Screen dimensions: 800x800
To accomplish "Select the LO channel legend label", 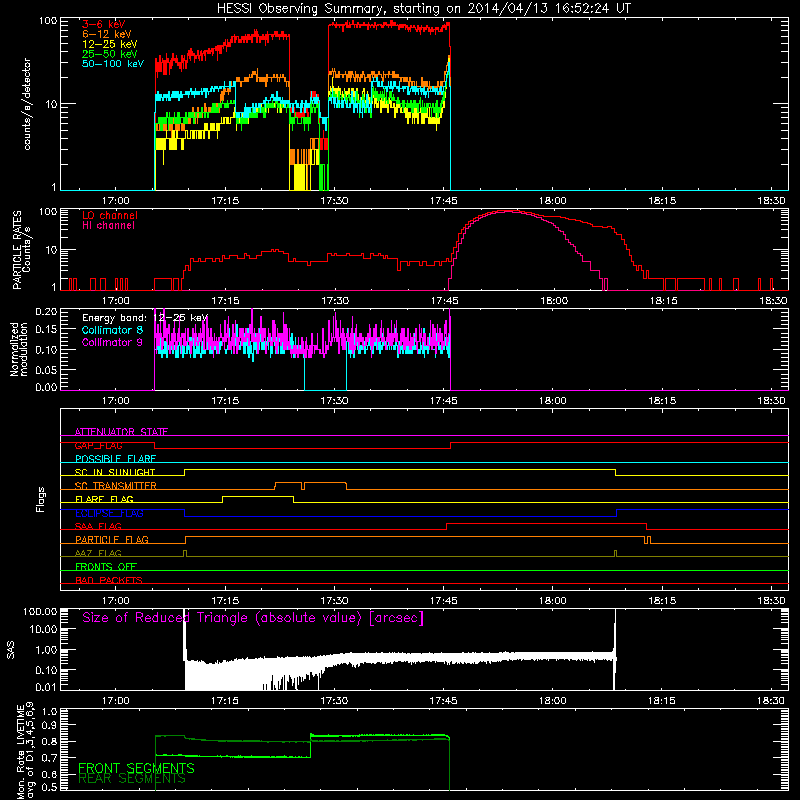I will coord(109,215).
